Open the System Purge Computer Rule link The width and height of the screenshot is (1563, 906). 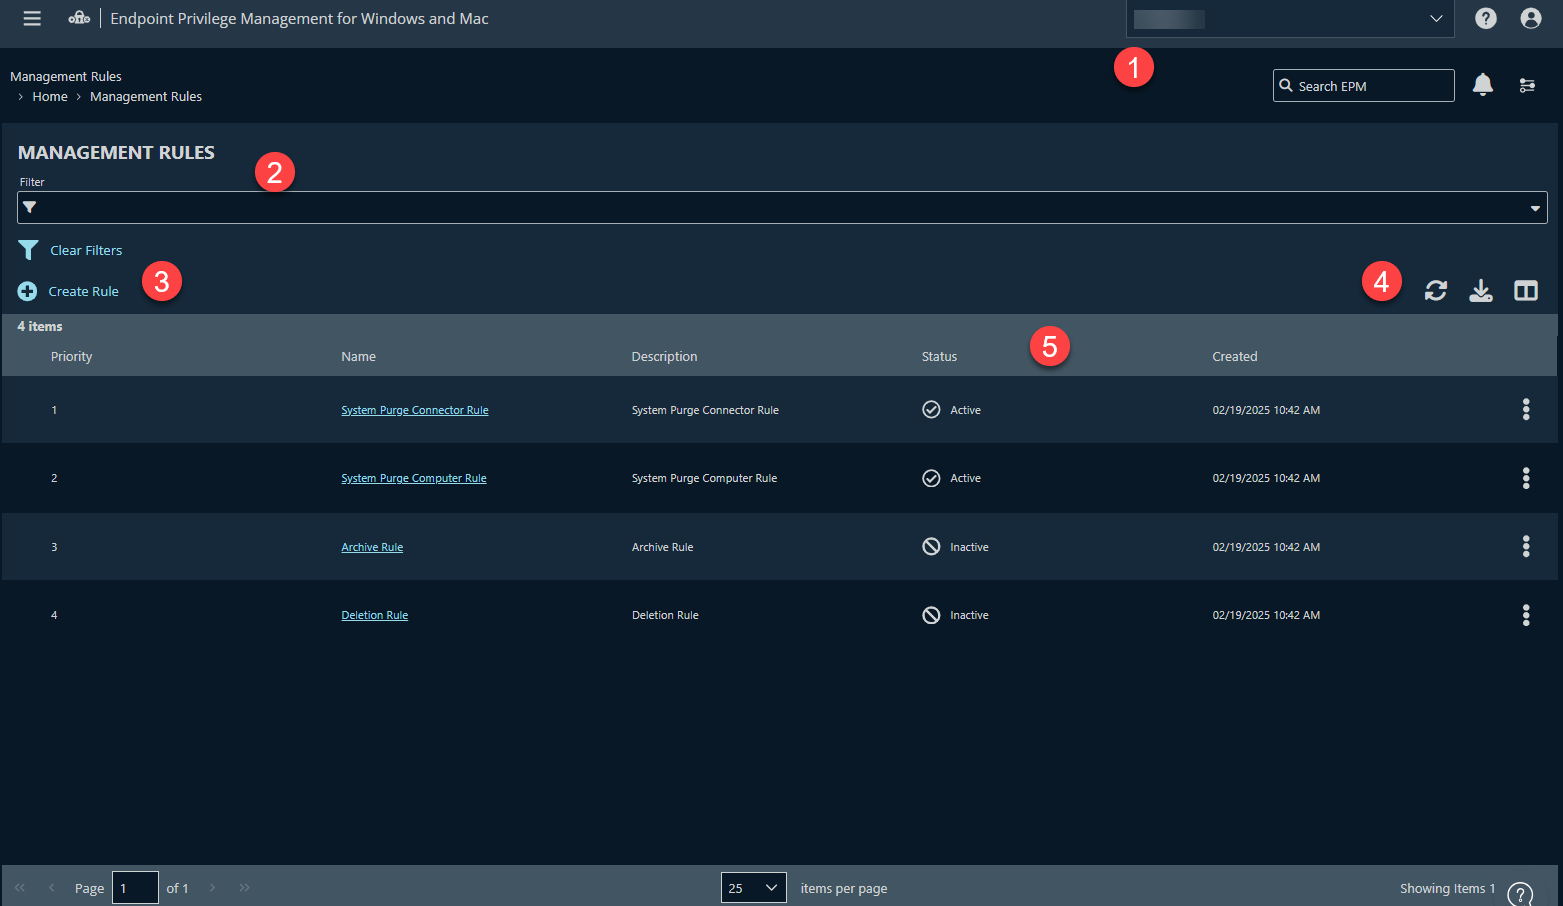[413, 478]
